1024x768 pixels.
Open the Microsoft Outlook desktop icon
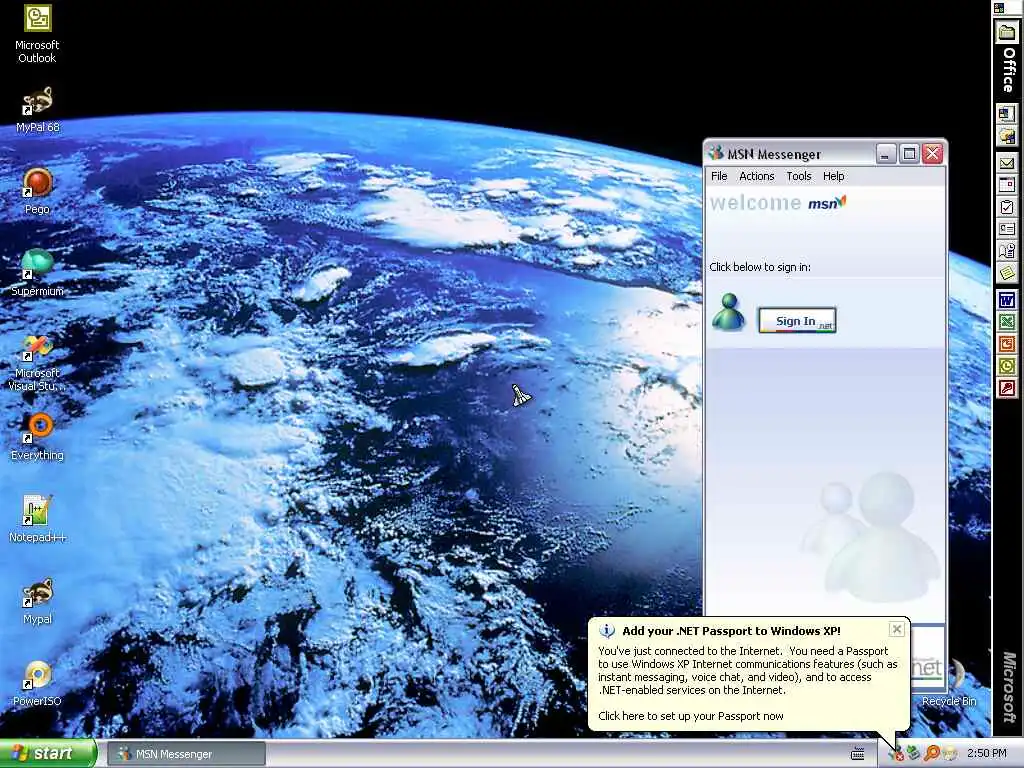tap(37, 34)
